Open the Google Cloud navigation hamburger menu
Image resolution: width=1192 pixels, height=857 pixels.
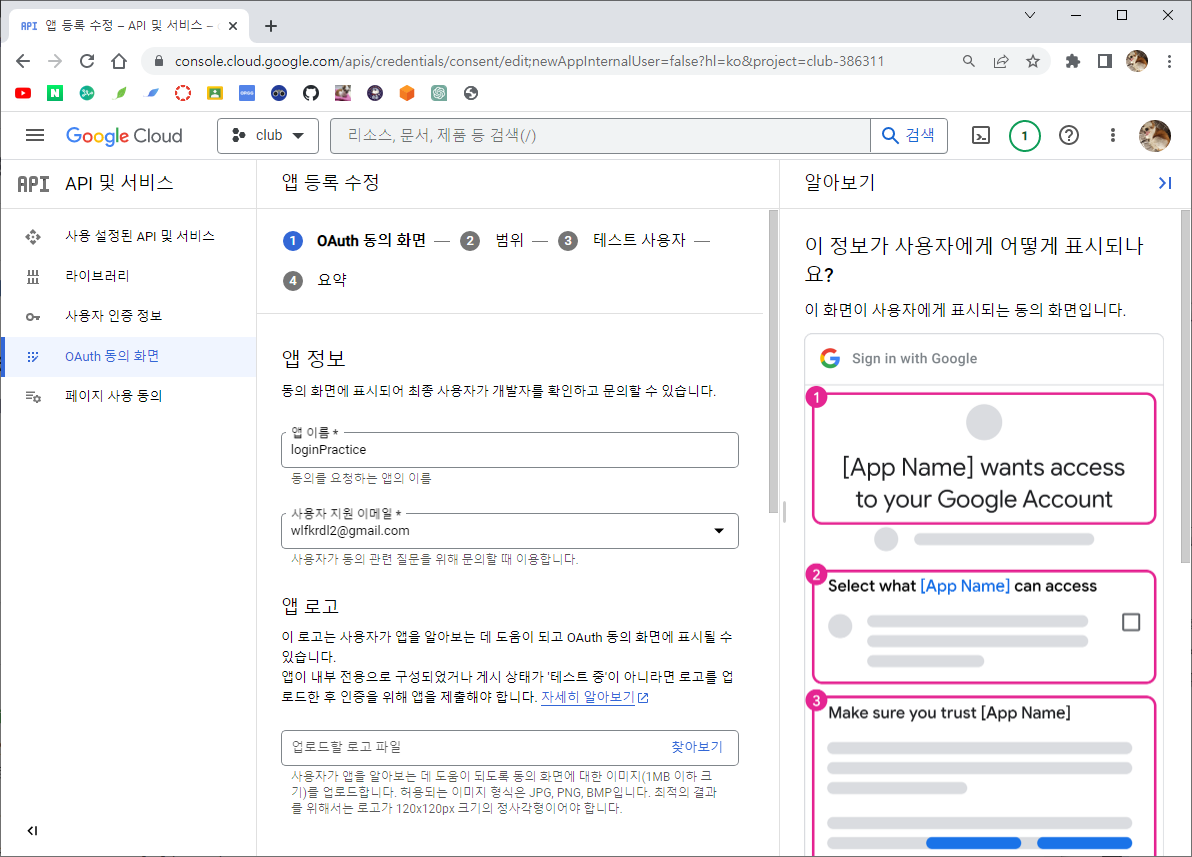[35, 135]
